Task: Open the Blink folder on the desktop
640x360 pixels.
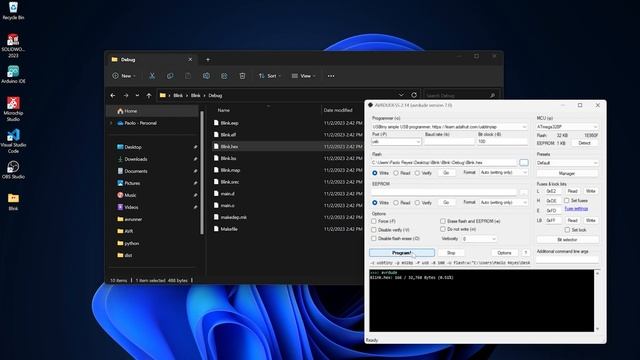Action: [13, 202]
